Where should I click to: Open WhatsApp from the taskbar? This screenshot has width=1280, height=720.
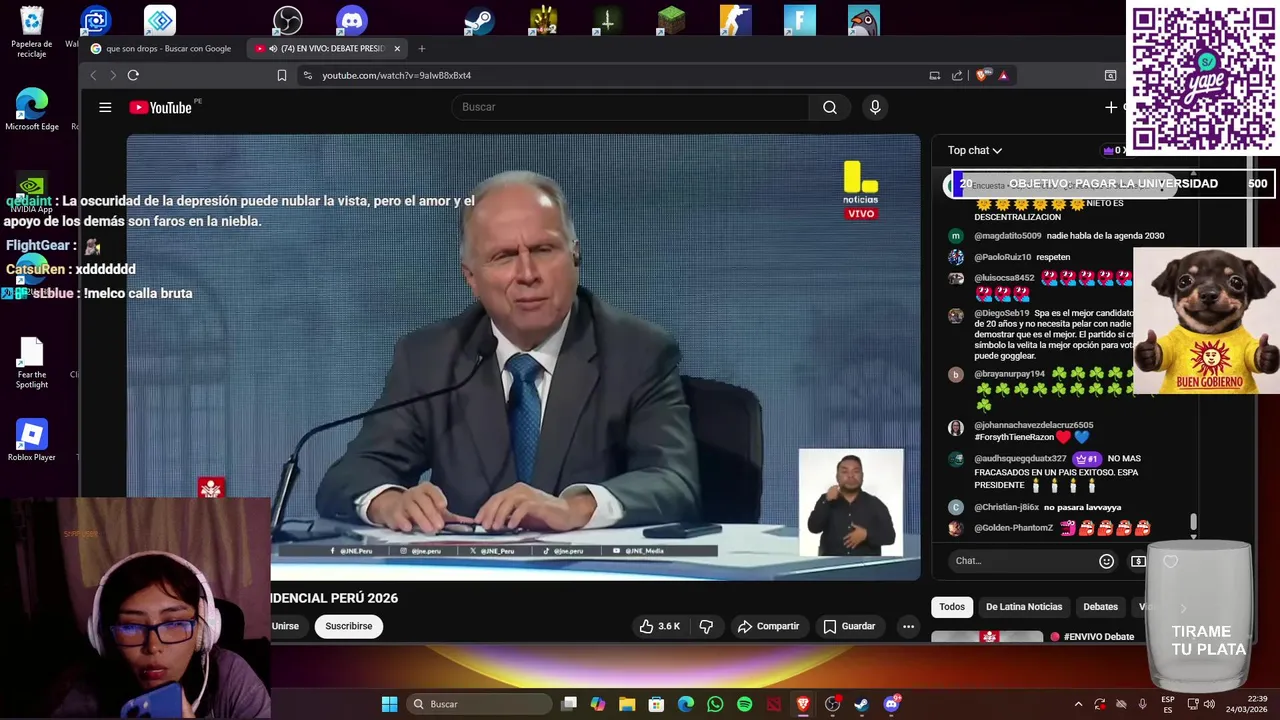[x=715, y=704]
